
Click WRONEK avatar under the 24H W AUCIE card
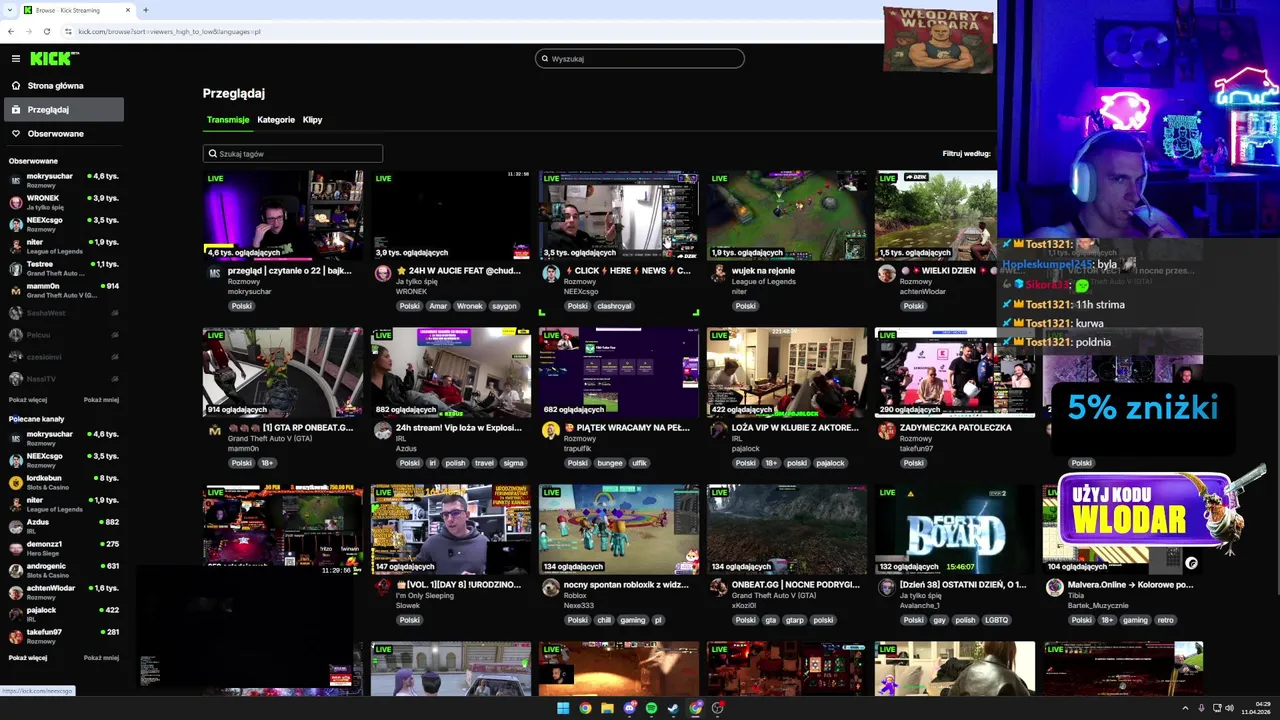pos(383,273)
